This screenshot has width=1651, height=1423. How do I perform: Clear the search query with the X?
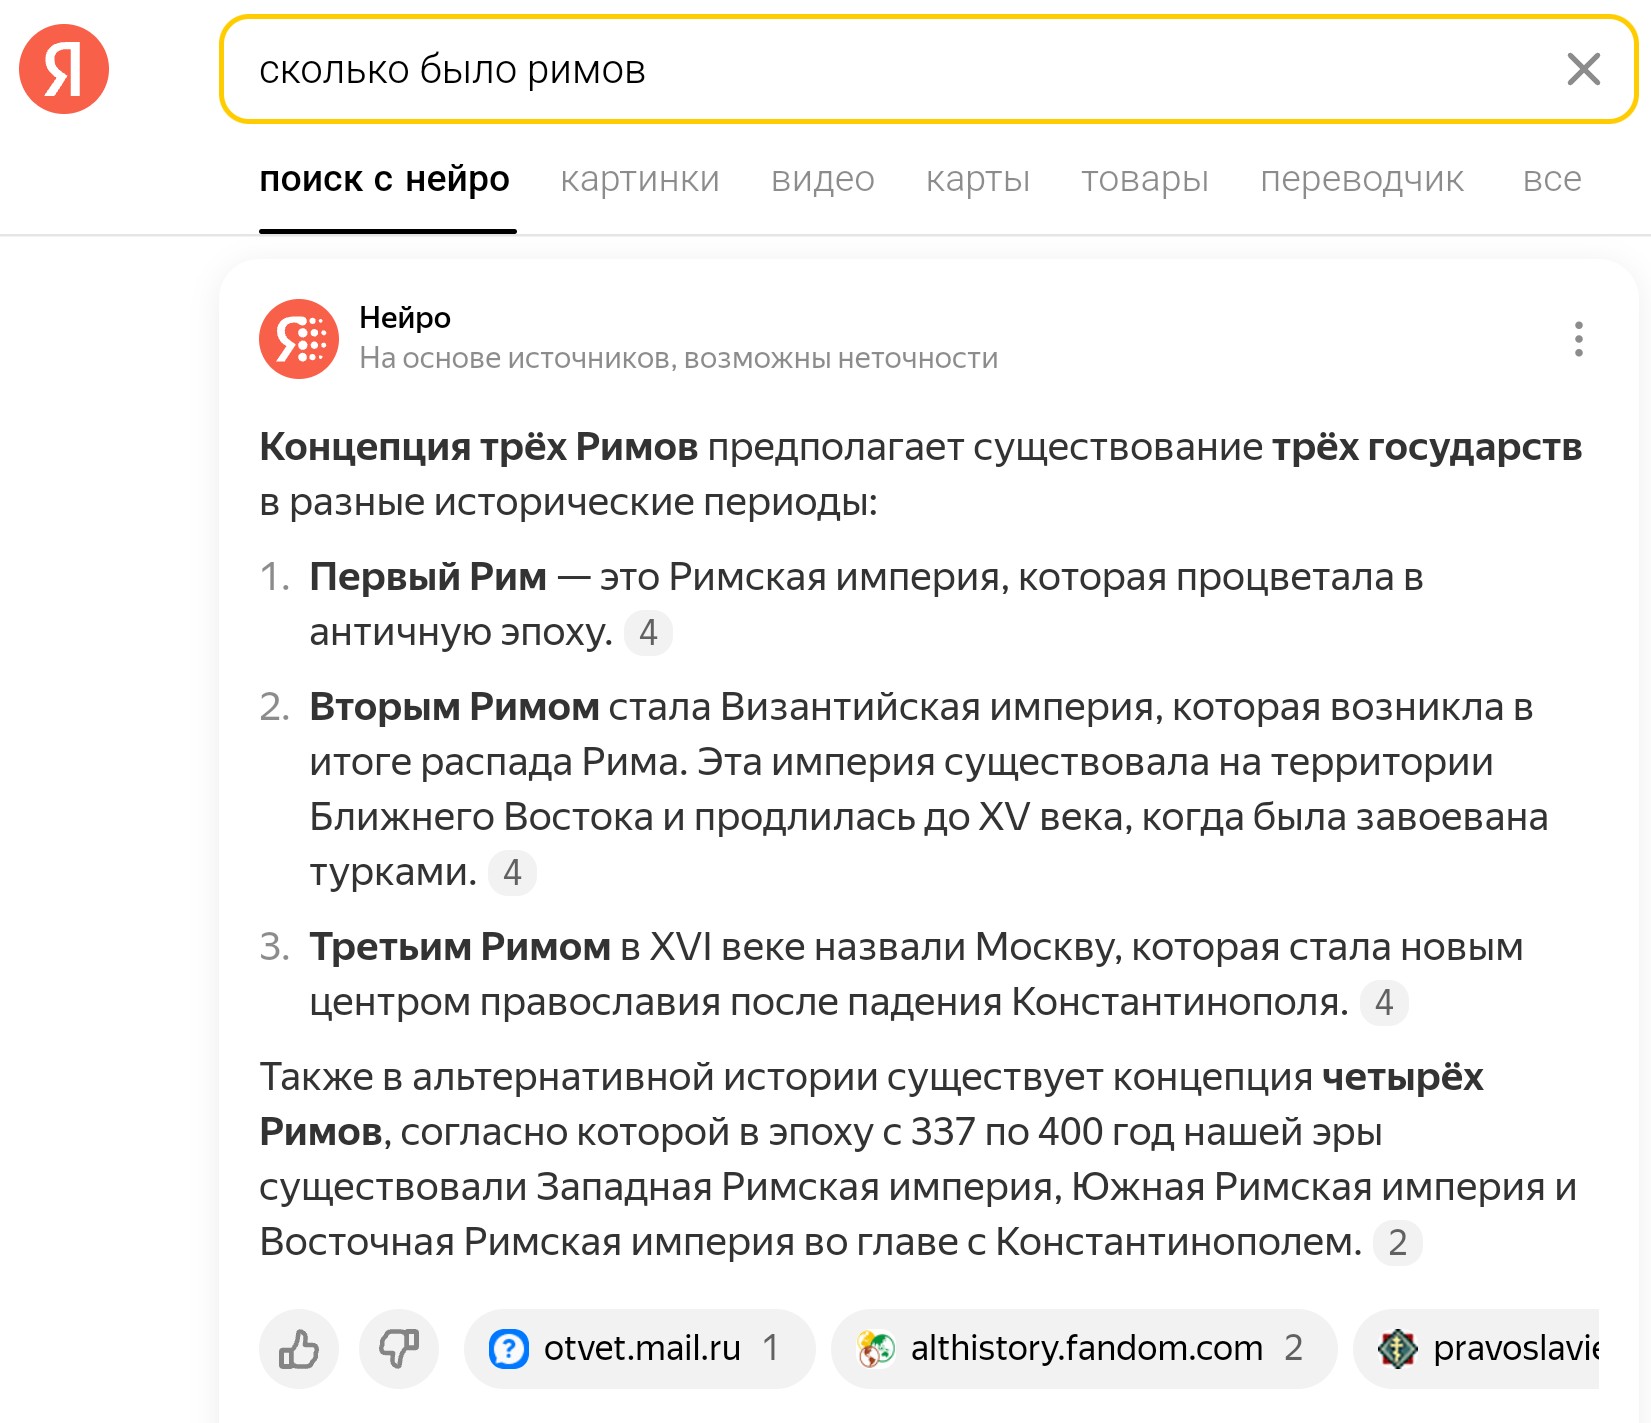[1583, 69]
